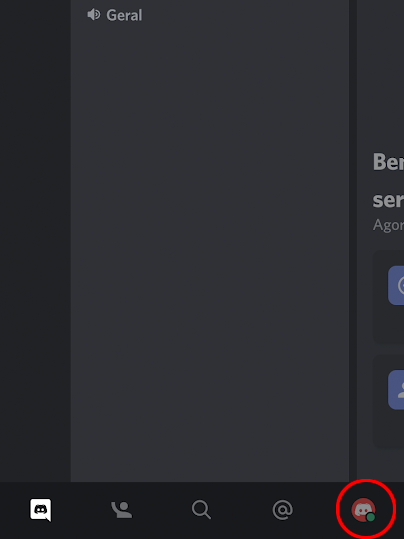Tap the purple icon in the first welcome card

pyautogui.click(x=396, y=285)
